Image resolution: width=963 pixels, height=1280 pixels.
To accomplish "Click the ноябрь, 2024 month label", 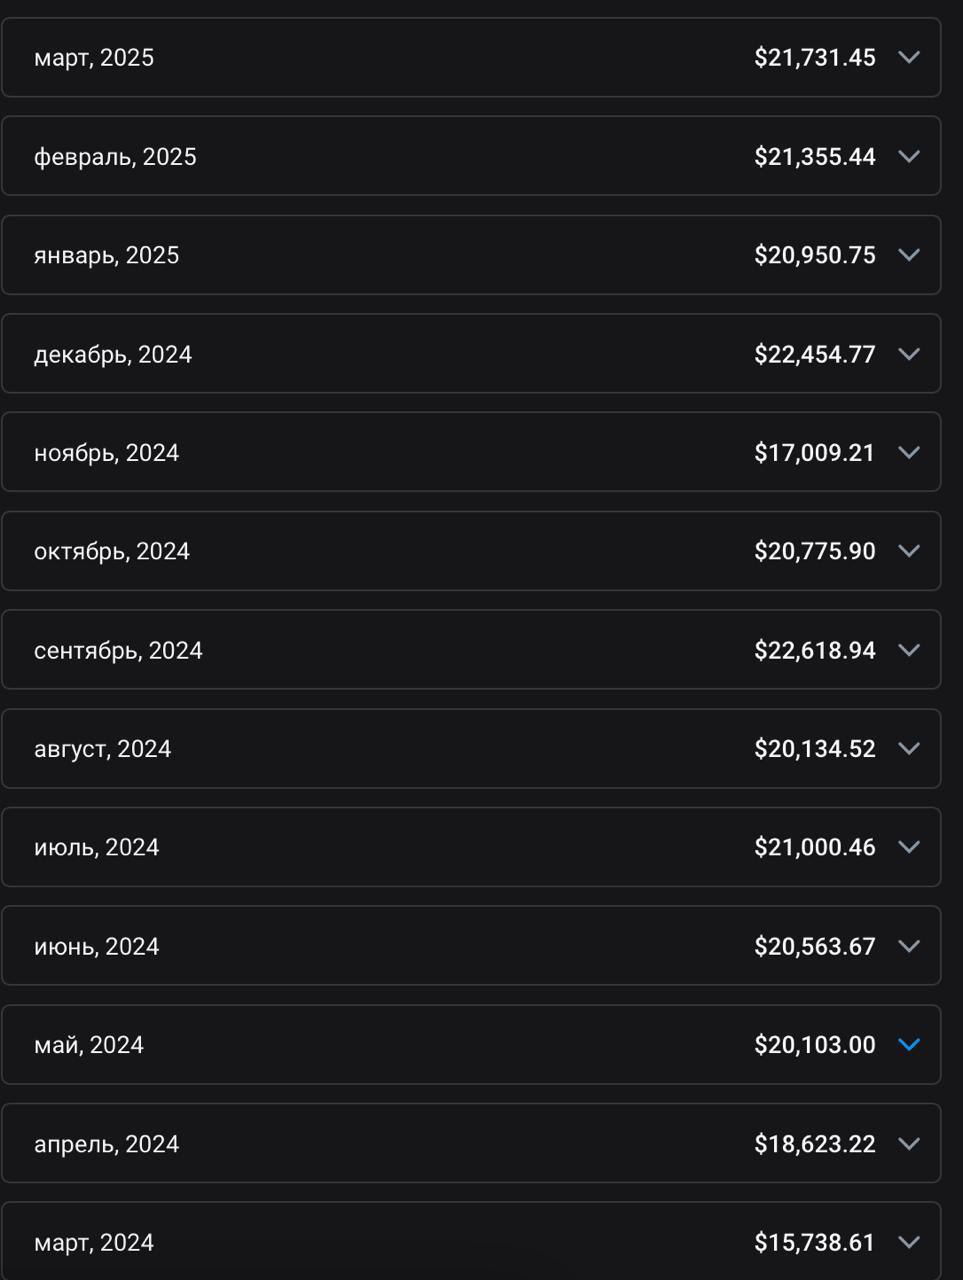I will click(x=106, y=453).
